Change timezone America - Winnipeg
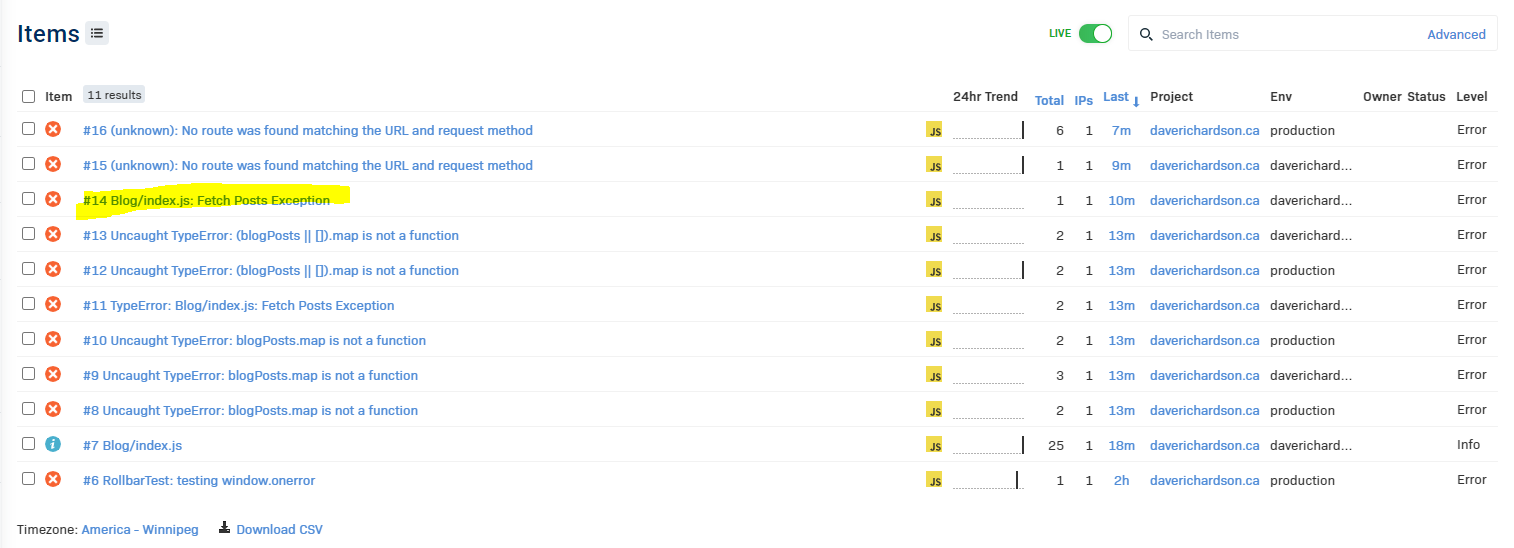Image resolution: width=1514 pixels, height=548 pixels. coord(140,529)
